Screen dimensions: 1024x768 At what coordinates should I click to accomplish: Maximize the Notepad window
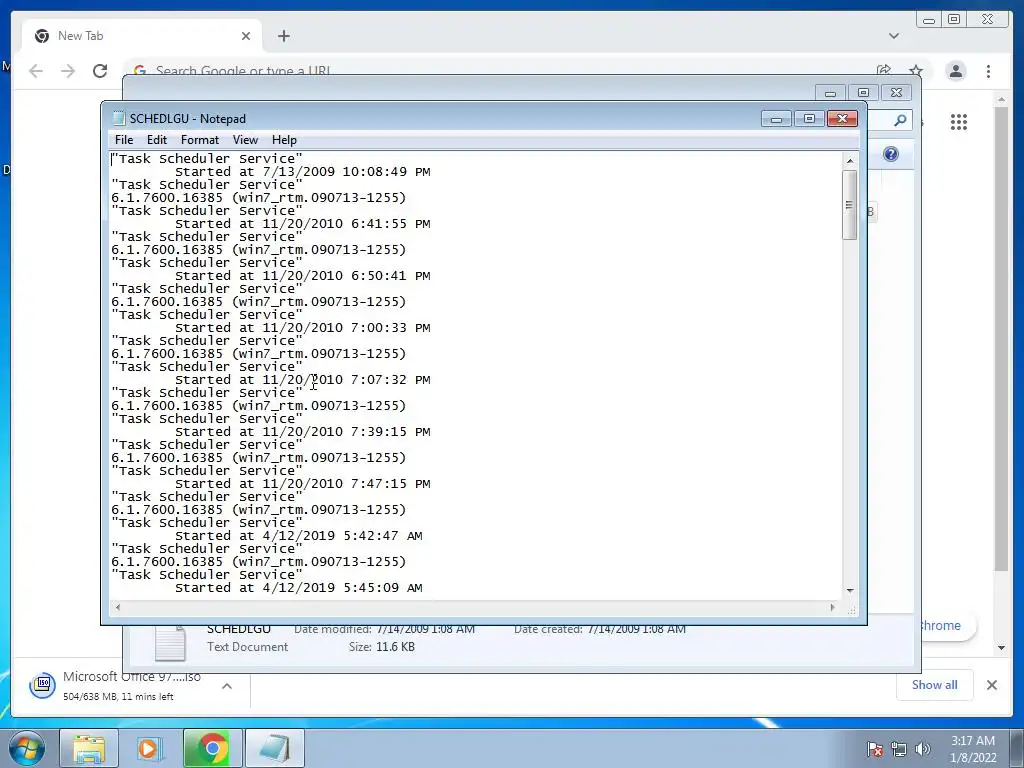(x=809, y=119)
